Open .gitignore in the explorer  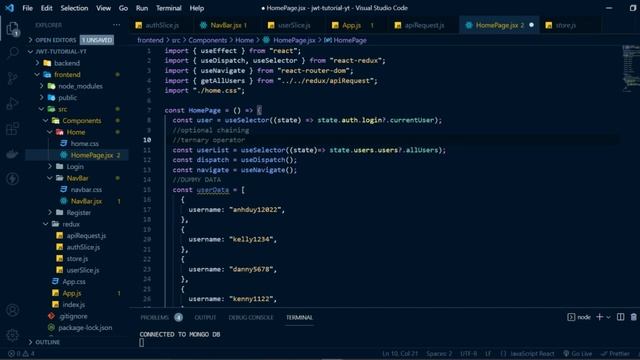tap(73, 316)
